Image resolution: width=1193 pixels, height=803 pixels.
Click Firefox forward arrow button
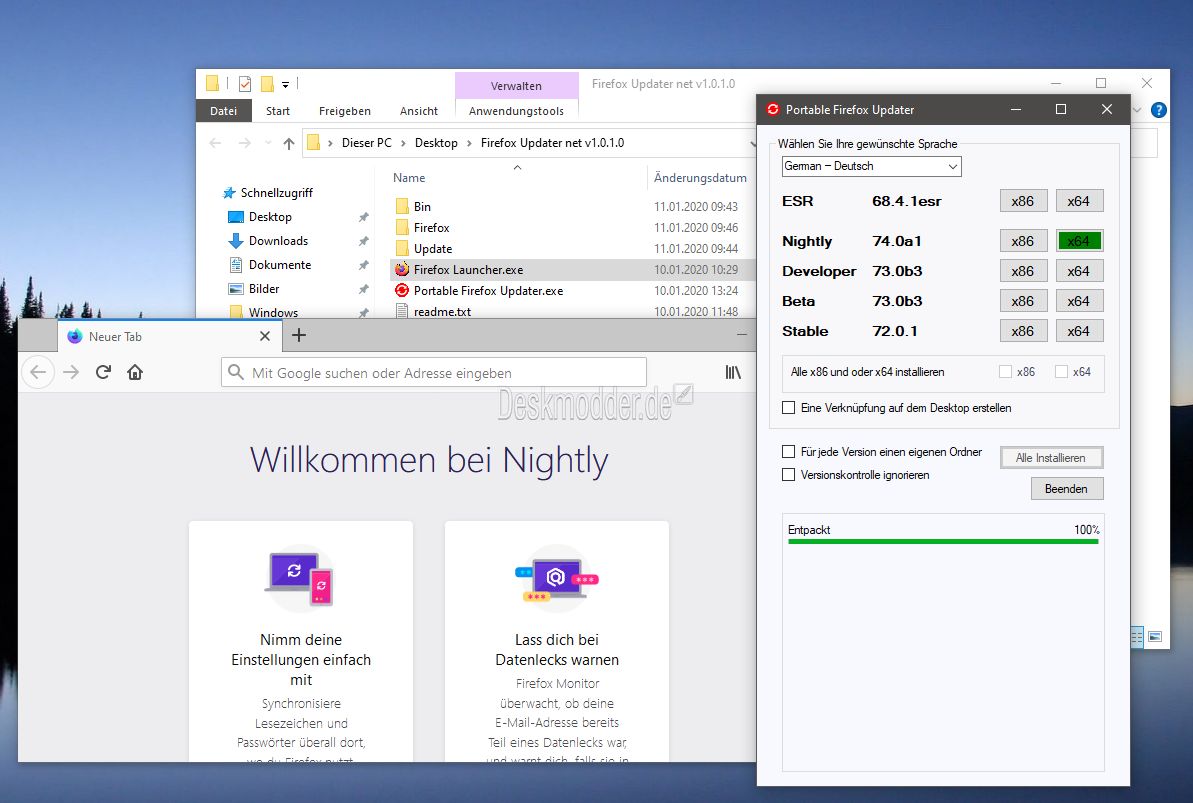pyautogui.click(x=71, y=372)
